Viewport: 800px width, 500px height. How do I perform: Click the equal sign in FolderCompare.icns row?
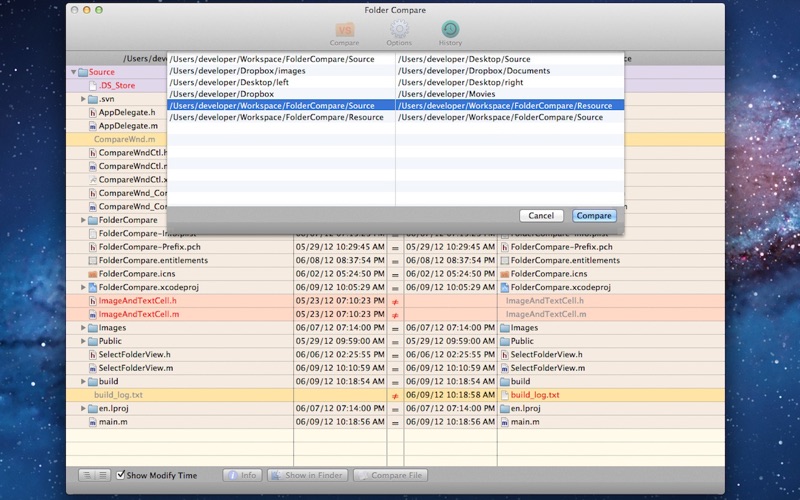point(395,275)
